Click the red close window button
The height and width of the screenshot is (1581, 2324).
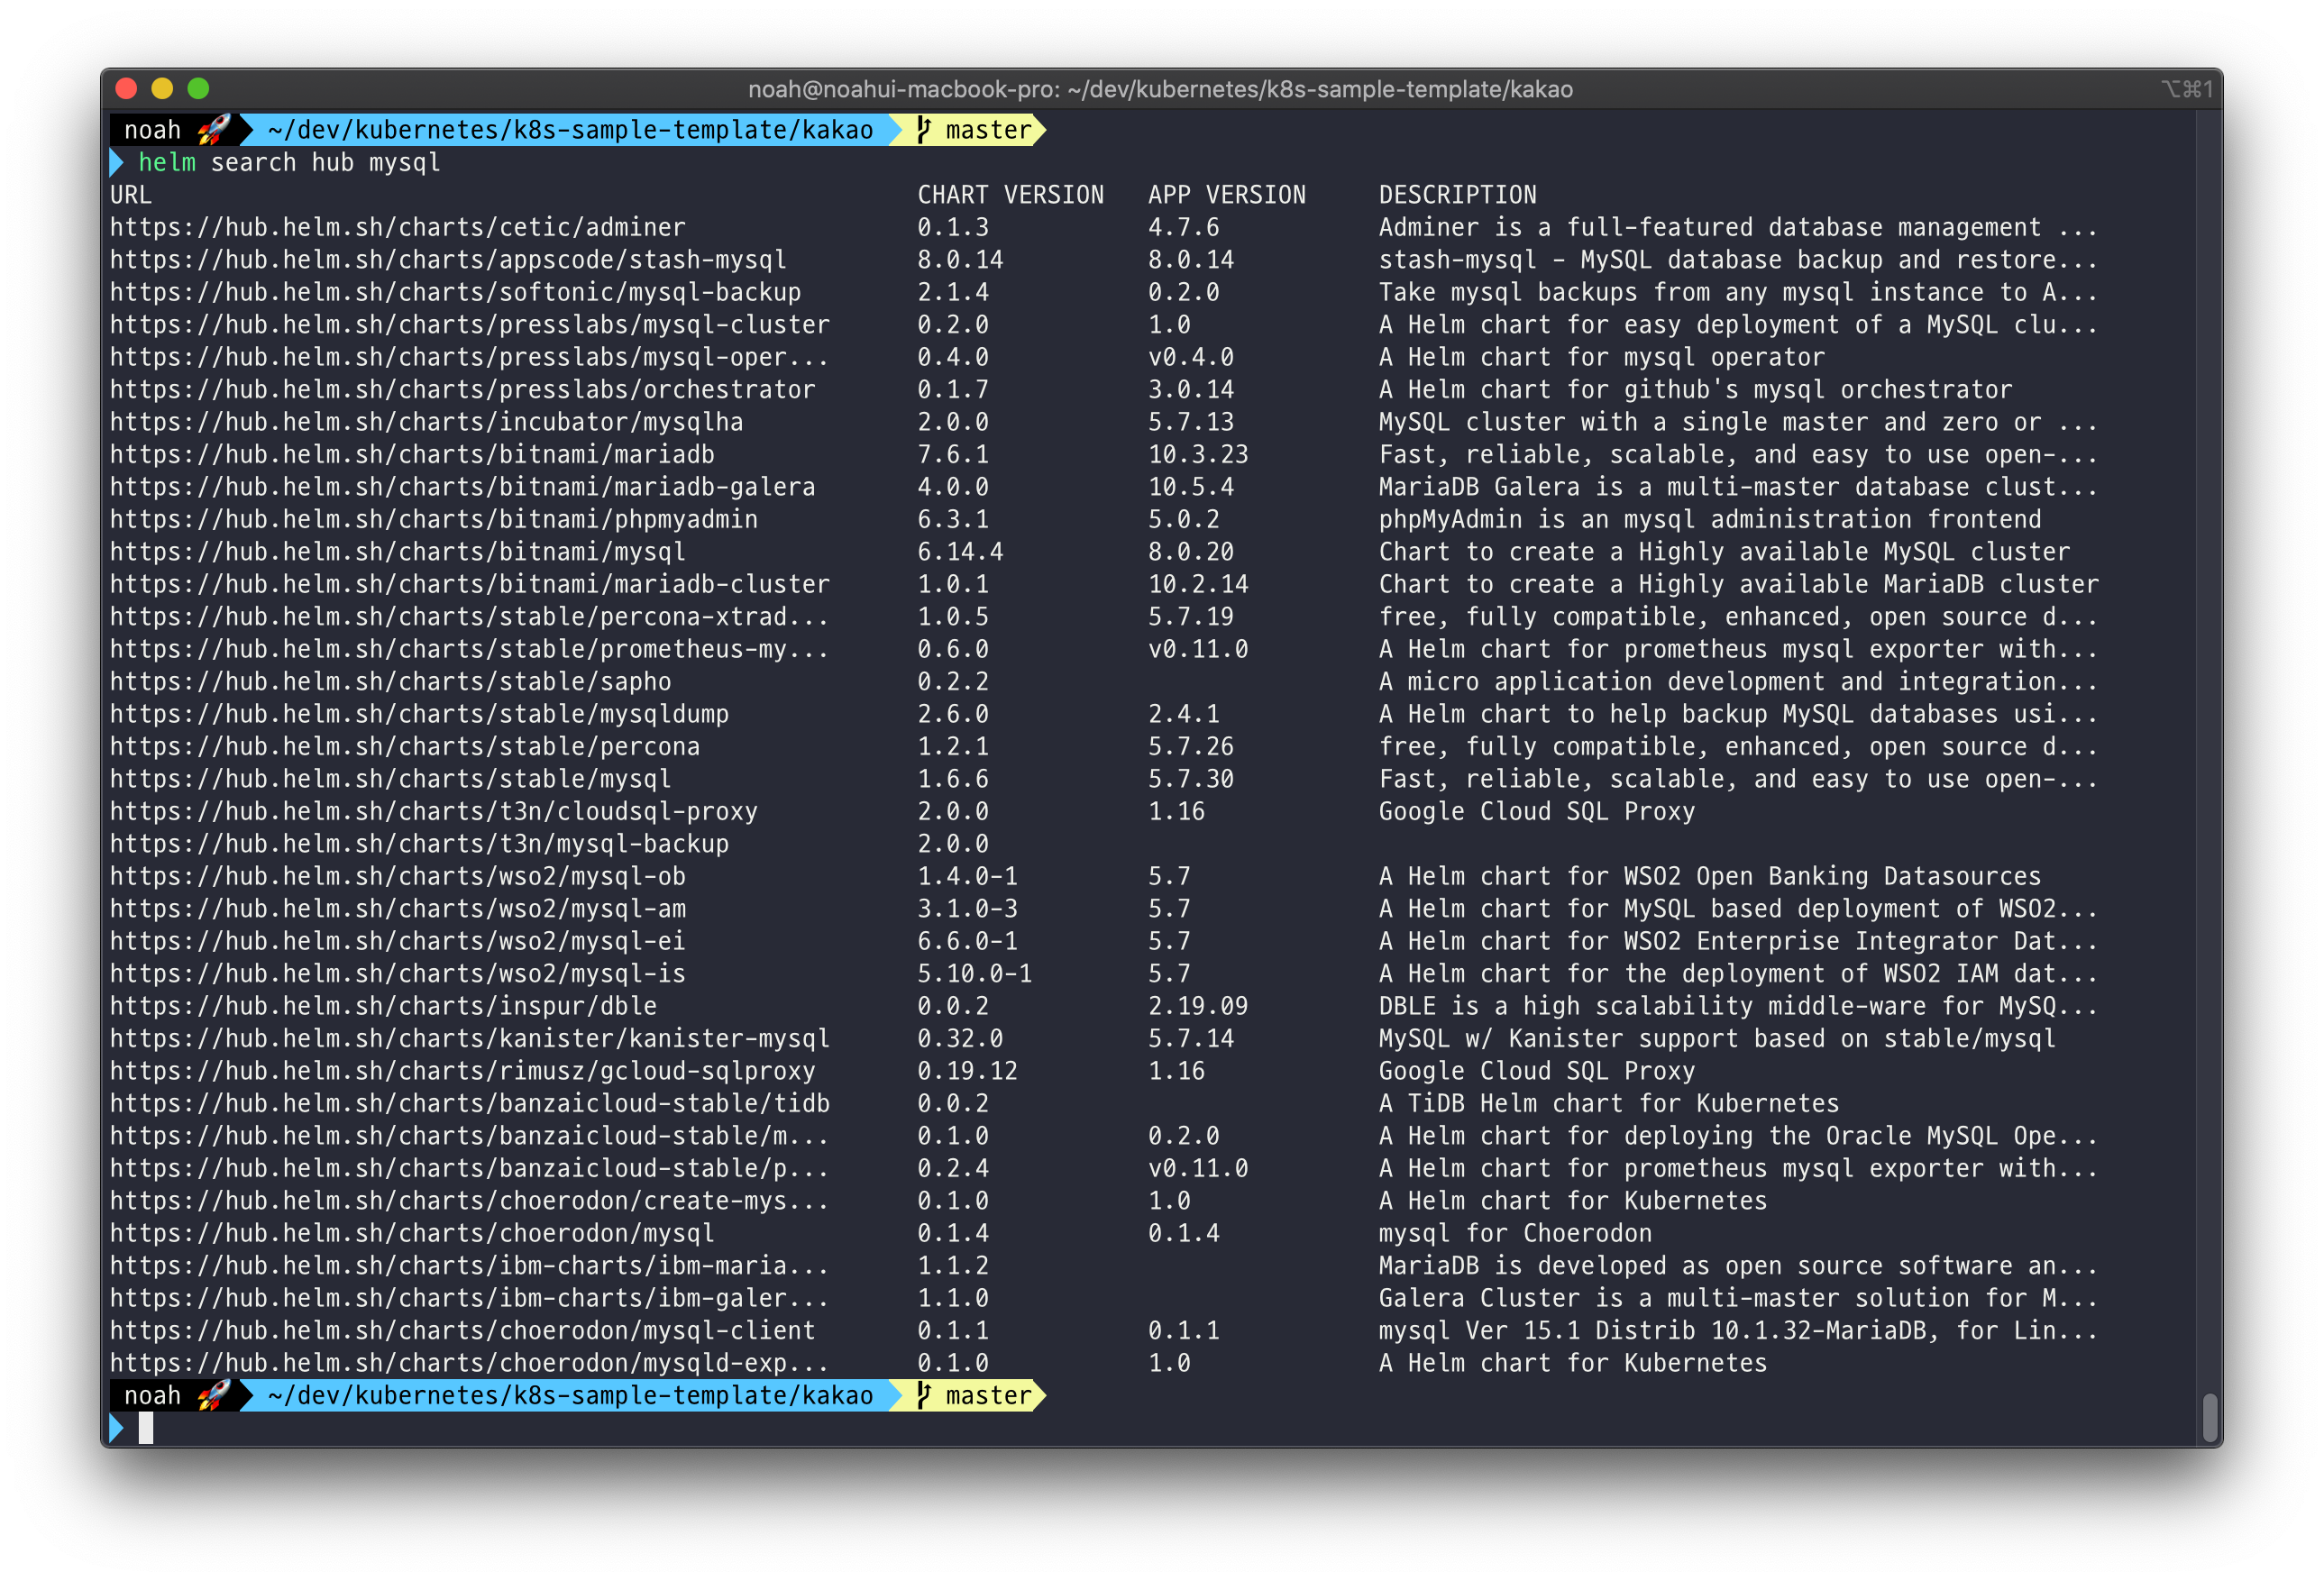[126, 89]
